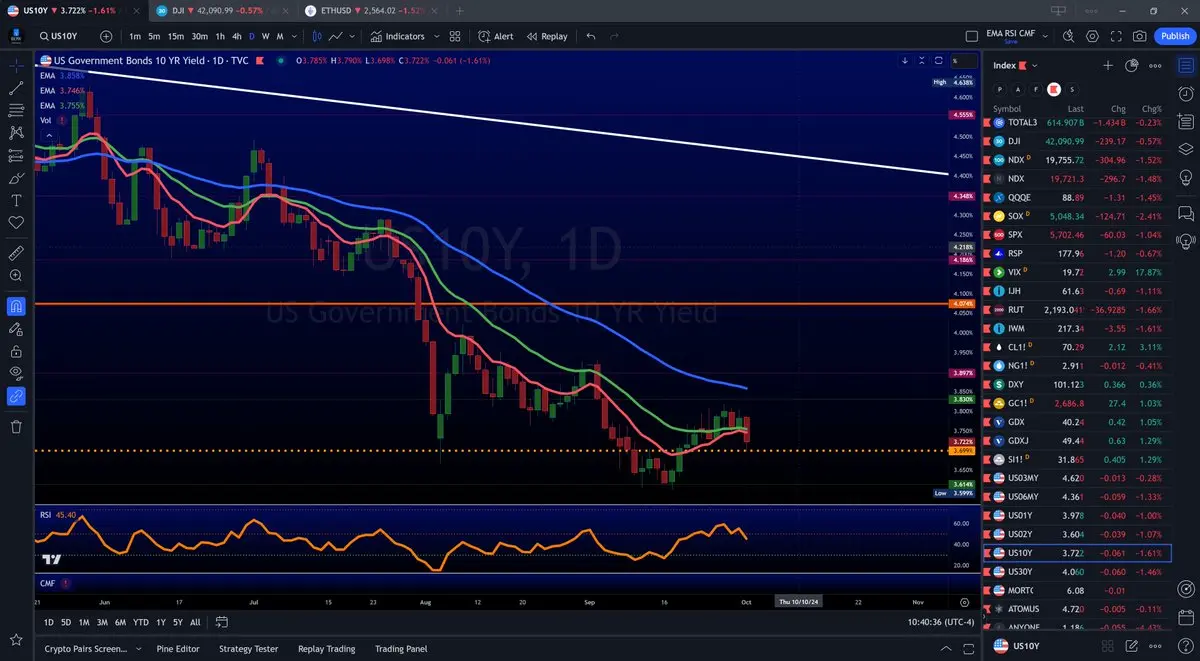1200x661 pixels.
Task: Open the Trading Panel tab
Action: pos(401,649)
